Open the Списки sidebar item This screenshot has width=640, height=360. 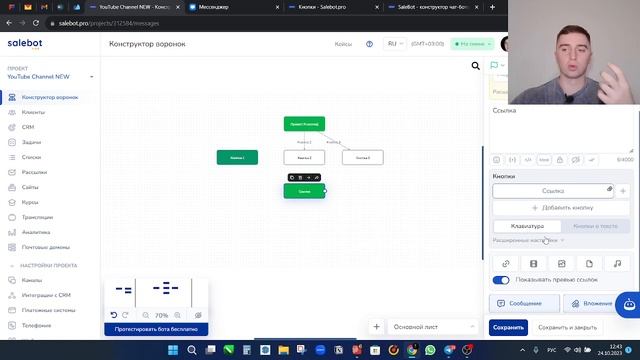31,157
